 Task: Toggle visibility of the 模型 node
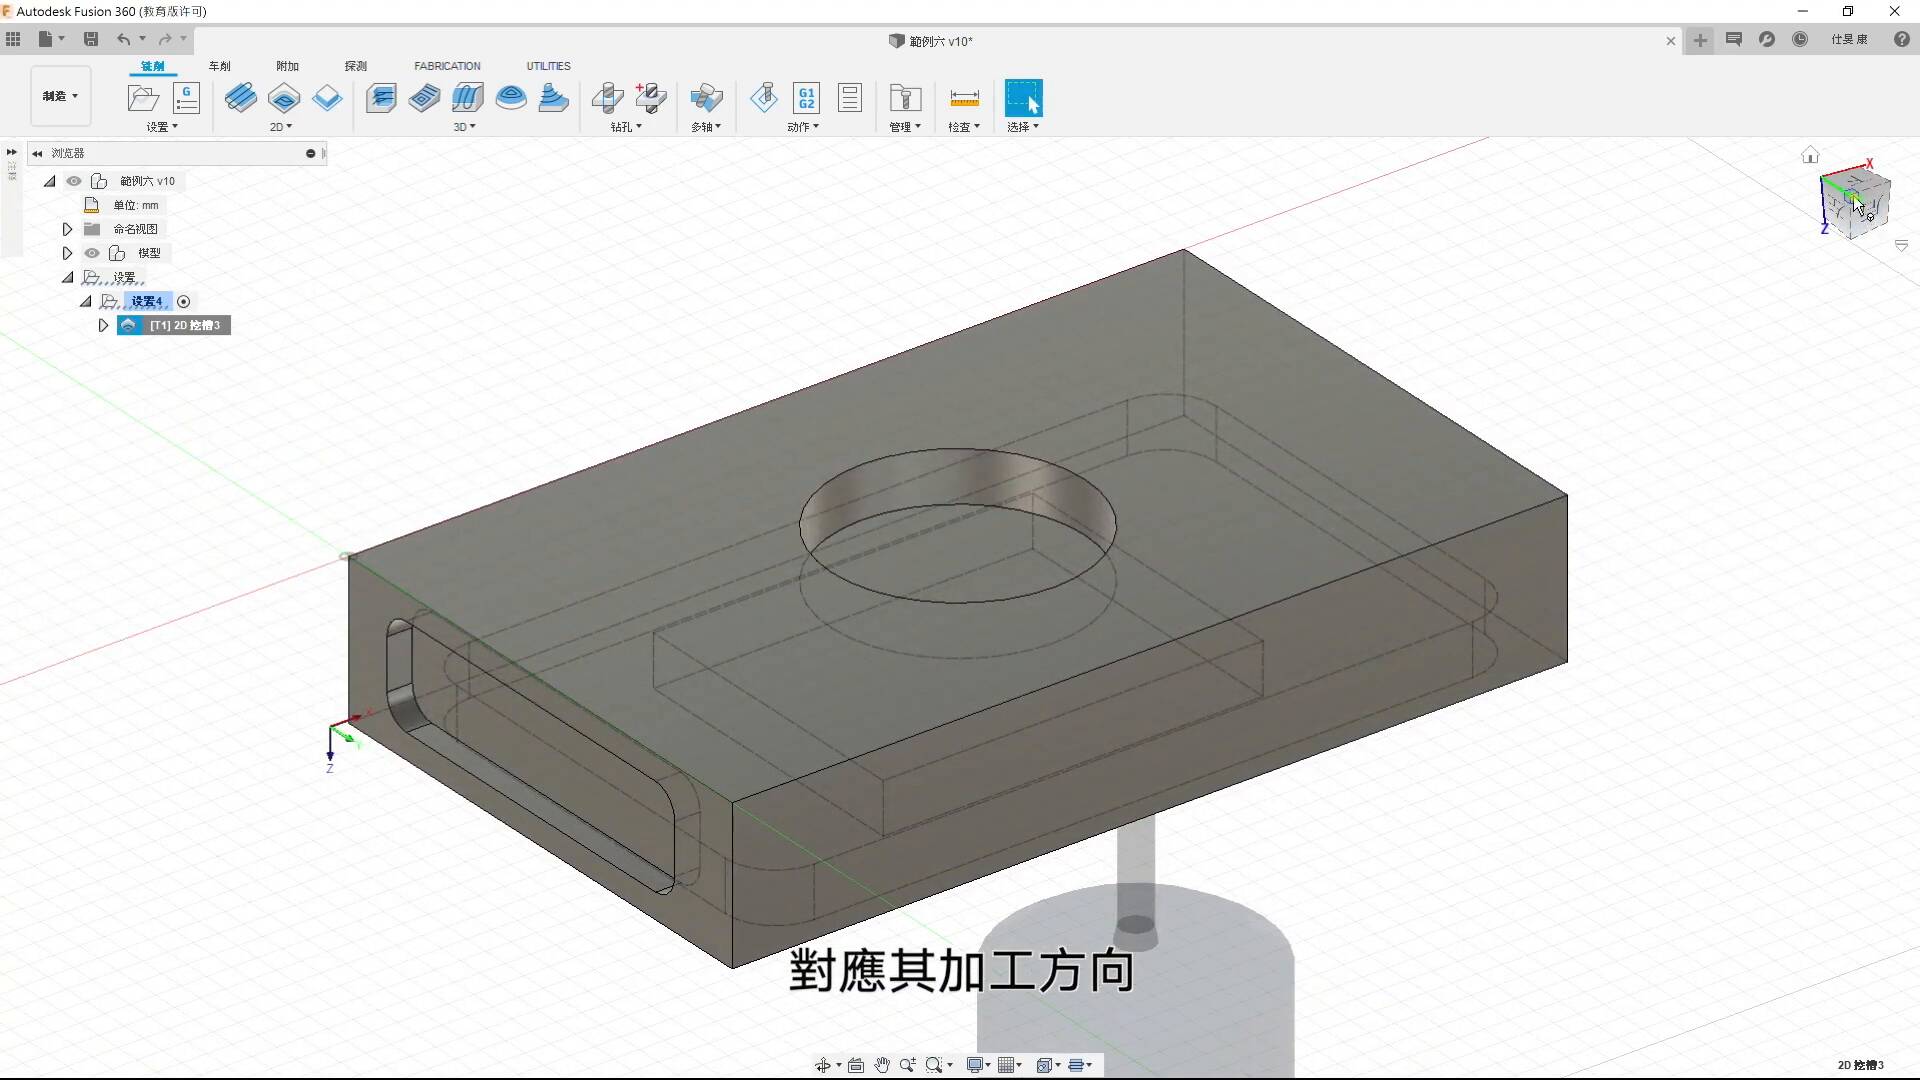pyautogui.click(x=92, y=253)
